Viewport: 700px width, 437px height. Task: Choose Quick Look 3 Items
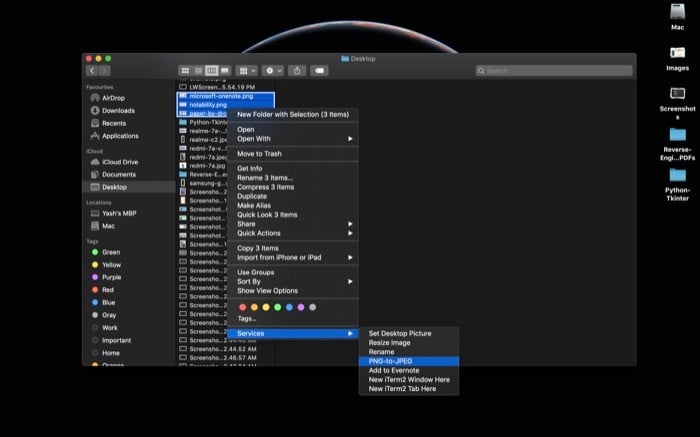coord(293,215)
